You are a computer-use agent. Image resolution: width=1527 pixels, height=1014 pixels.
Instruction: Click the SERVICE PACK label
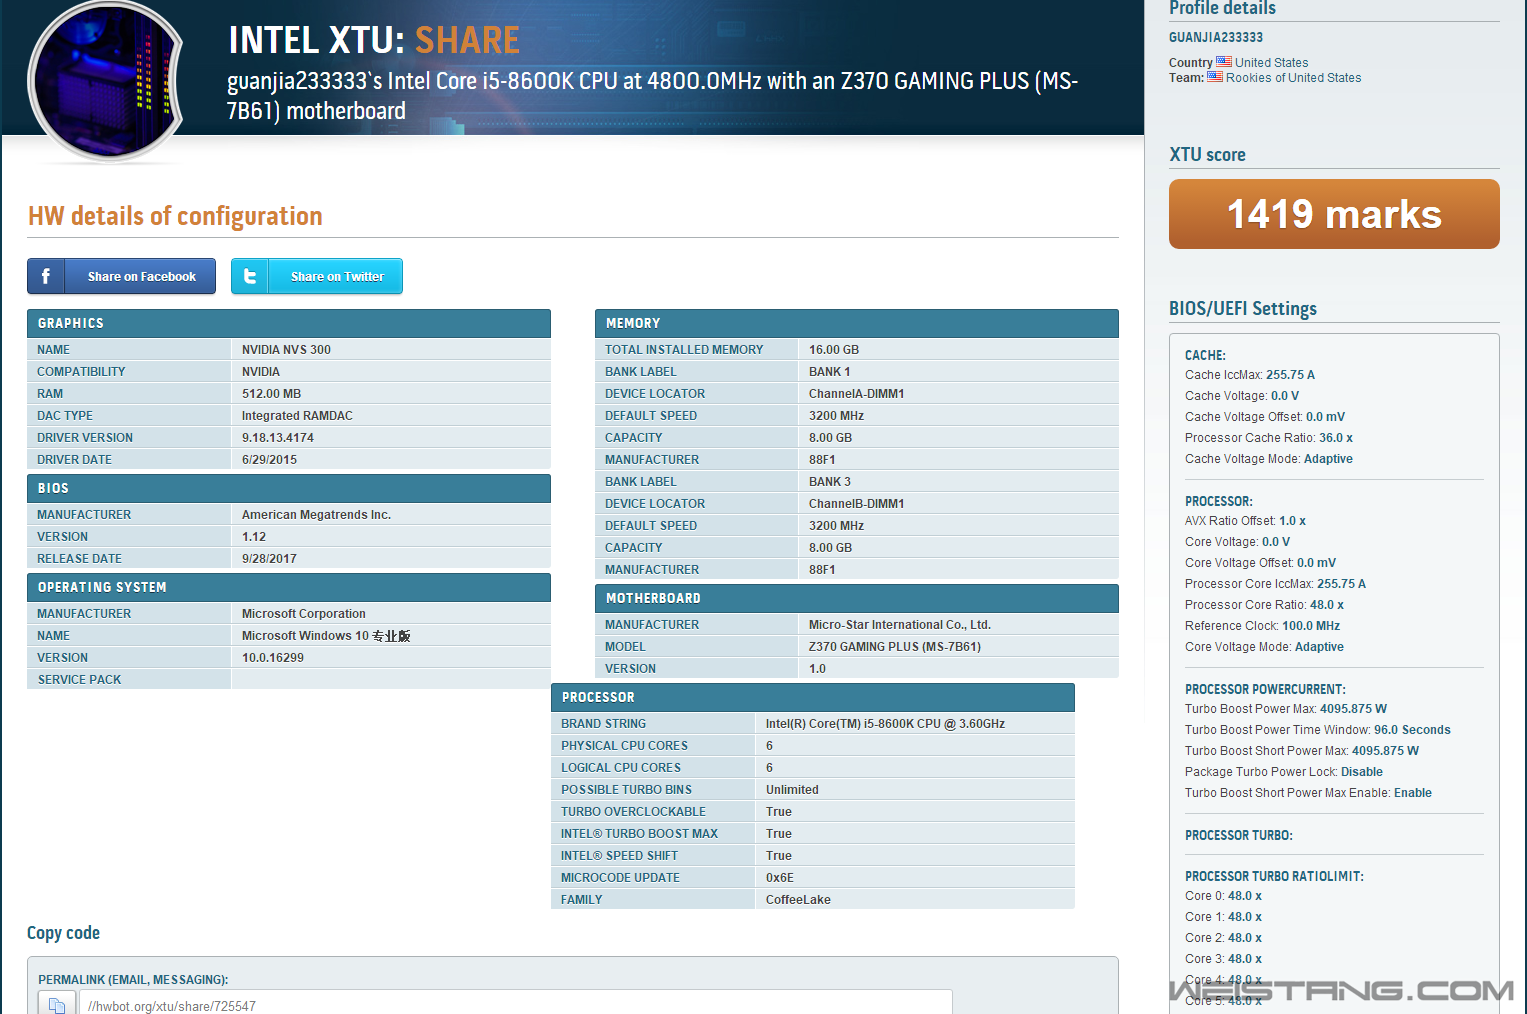(80, 679)
